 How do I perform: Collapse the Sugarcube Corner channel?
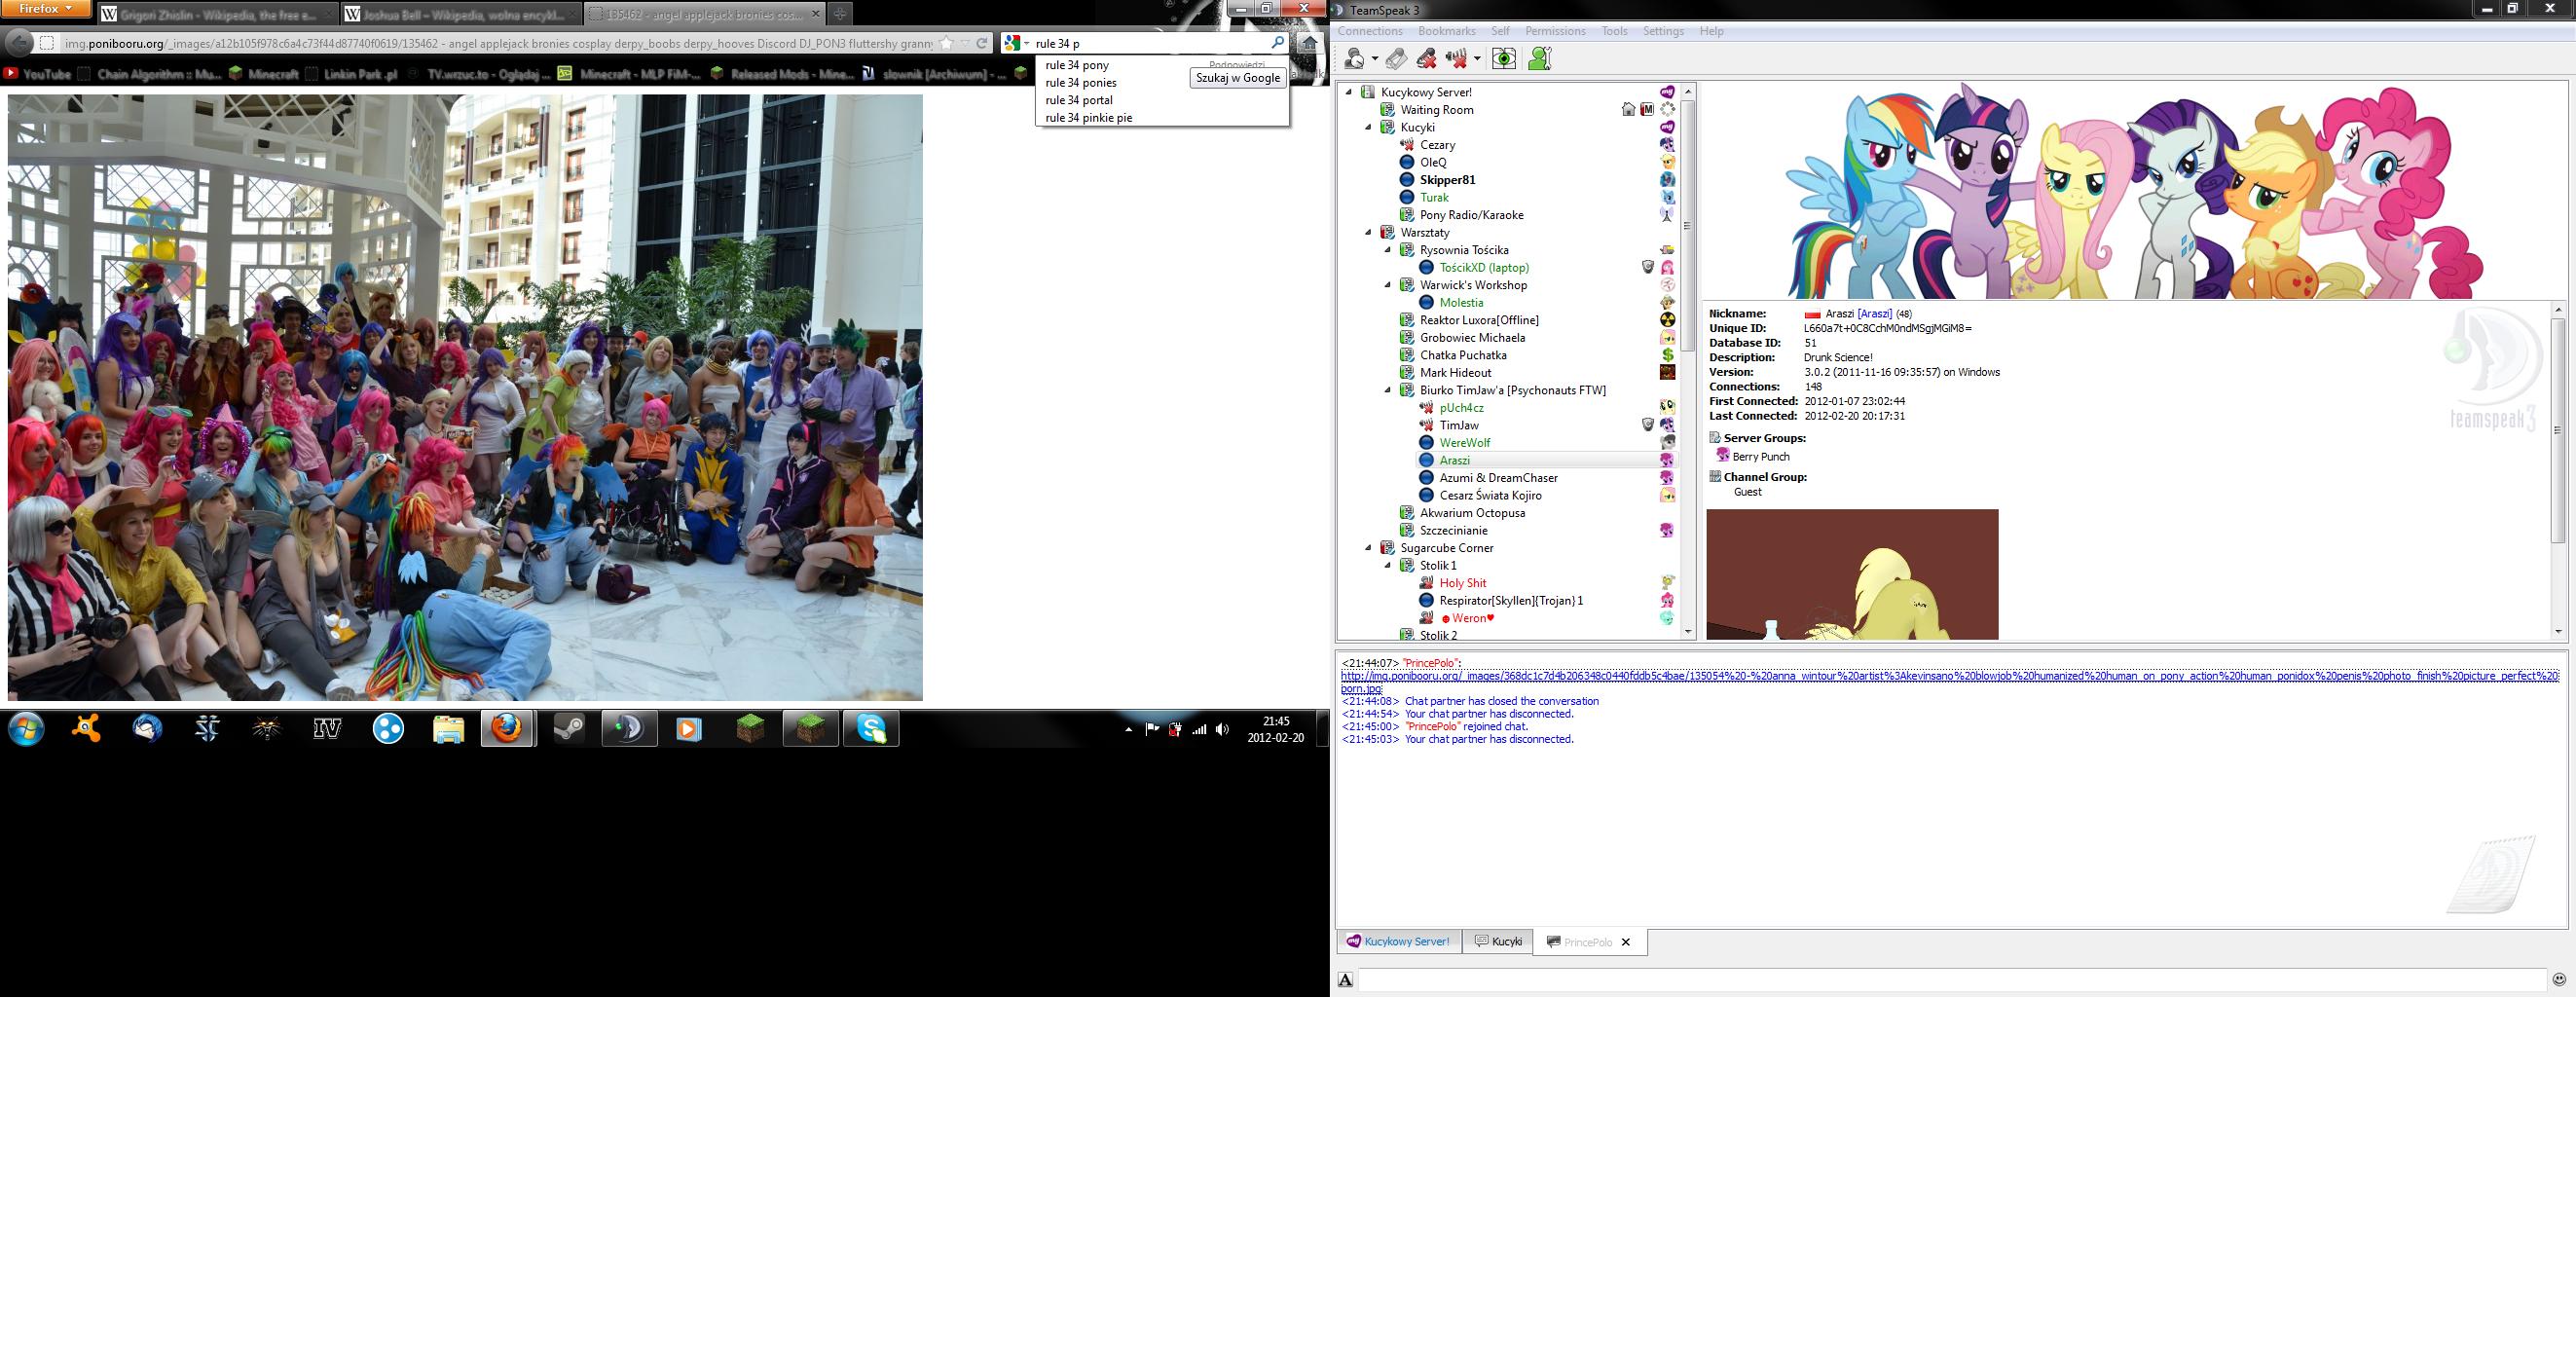coord(1369,548)
